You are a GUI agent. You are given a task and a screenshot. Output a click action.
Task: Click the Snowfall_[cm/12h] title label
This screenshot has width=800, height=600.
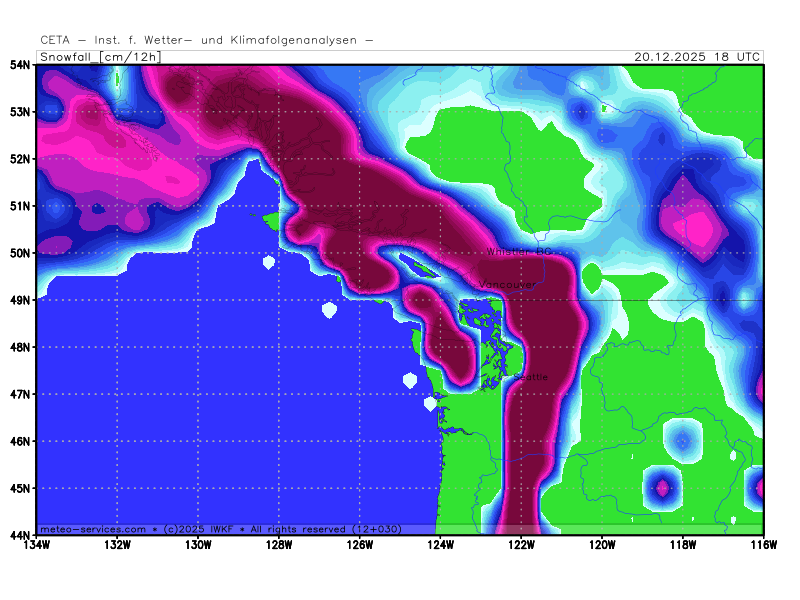[100, 57]
